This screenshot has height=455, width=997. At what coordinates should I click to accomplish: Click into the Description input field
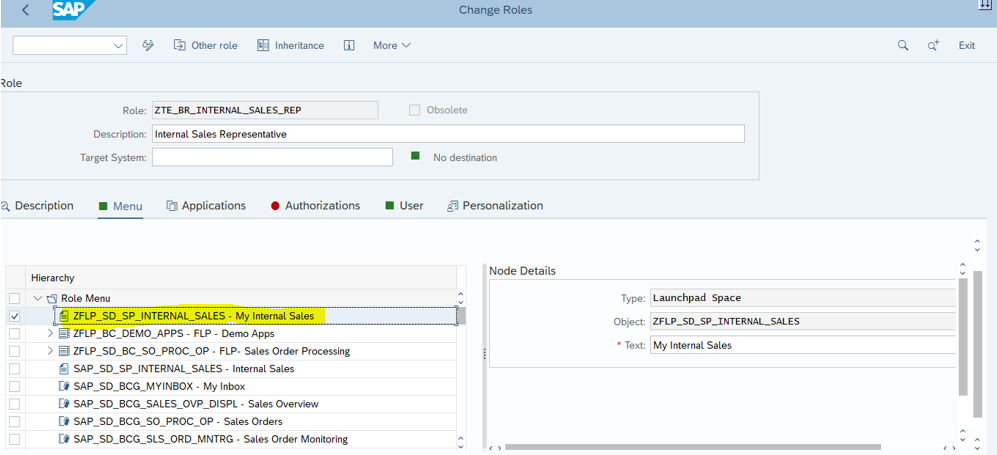point(448,134)
